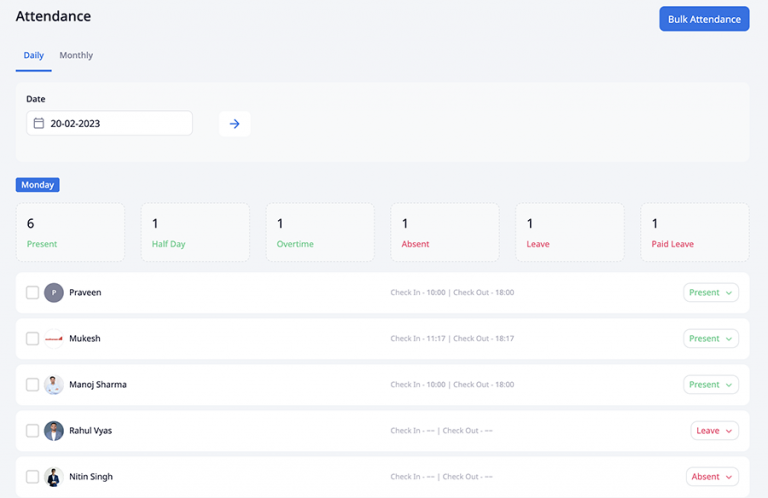The height and width of the screenshot is (498, 768).
Task: Click Praveen's avatar icon
Action: [54, 293]
